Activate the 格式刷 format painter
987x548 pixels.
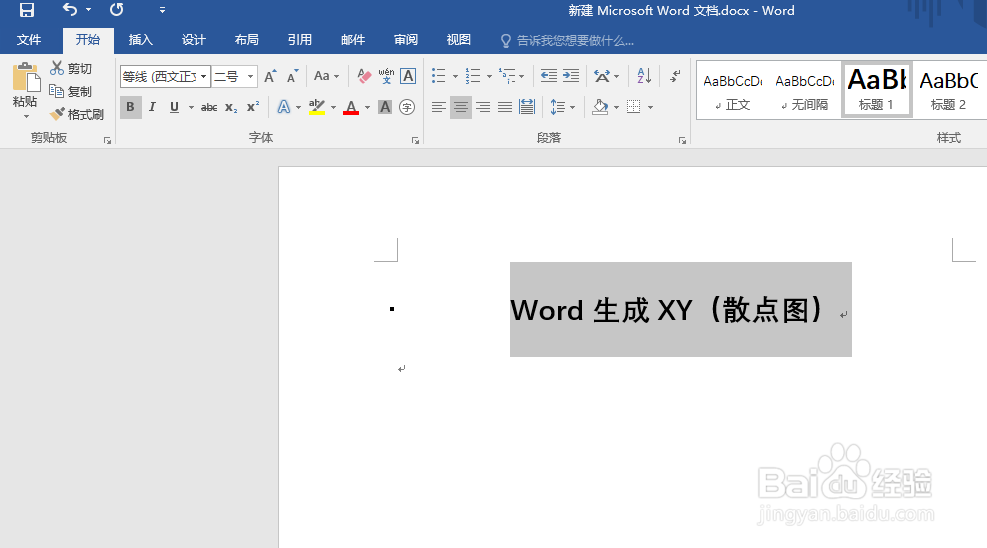[77, 114]
